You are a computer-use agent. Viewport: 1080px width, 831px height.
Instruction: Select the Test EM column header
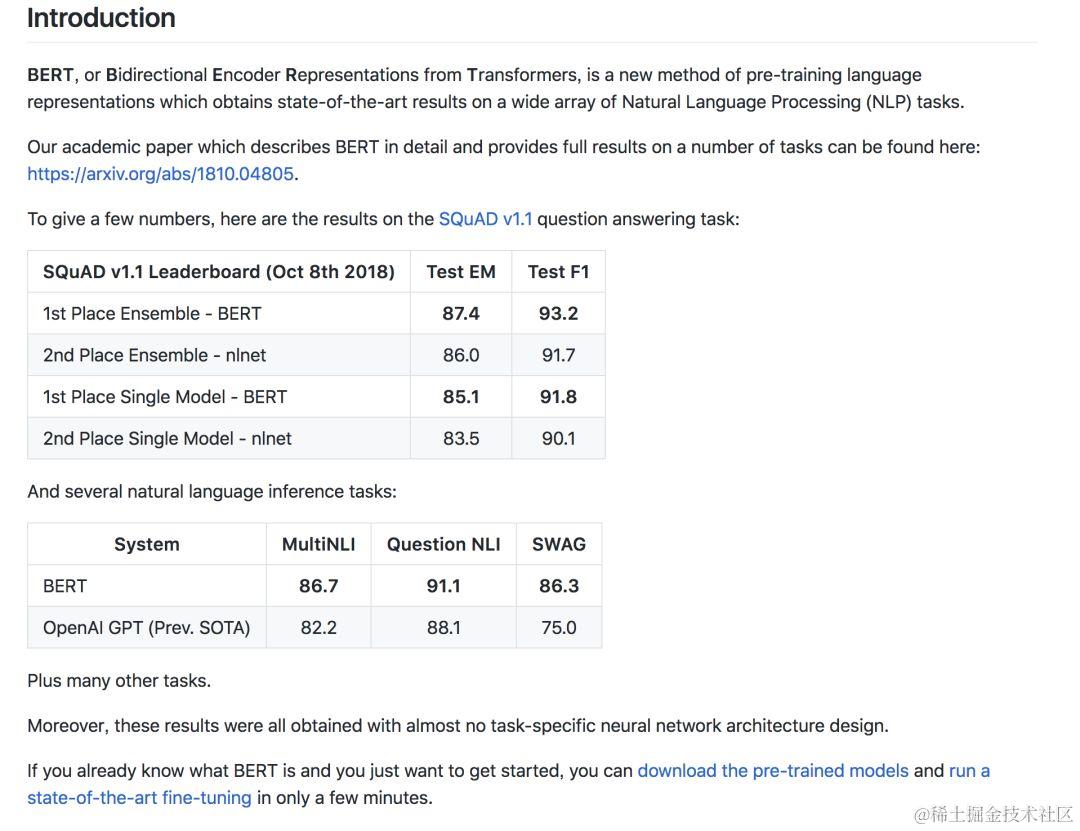point(461,271)
